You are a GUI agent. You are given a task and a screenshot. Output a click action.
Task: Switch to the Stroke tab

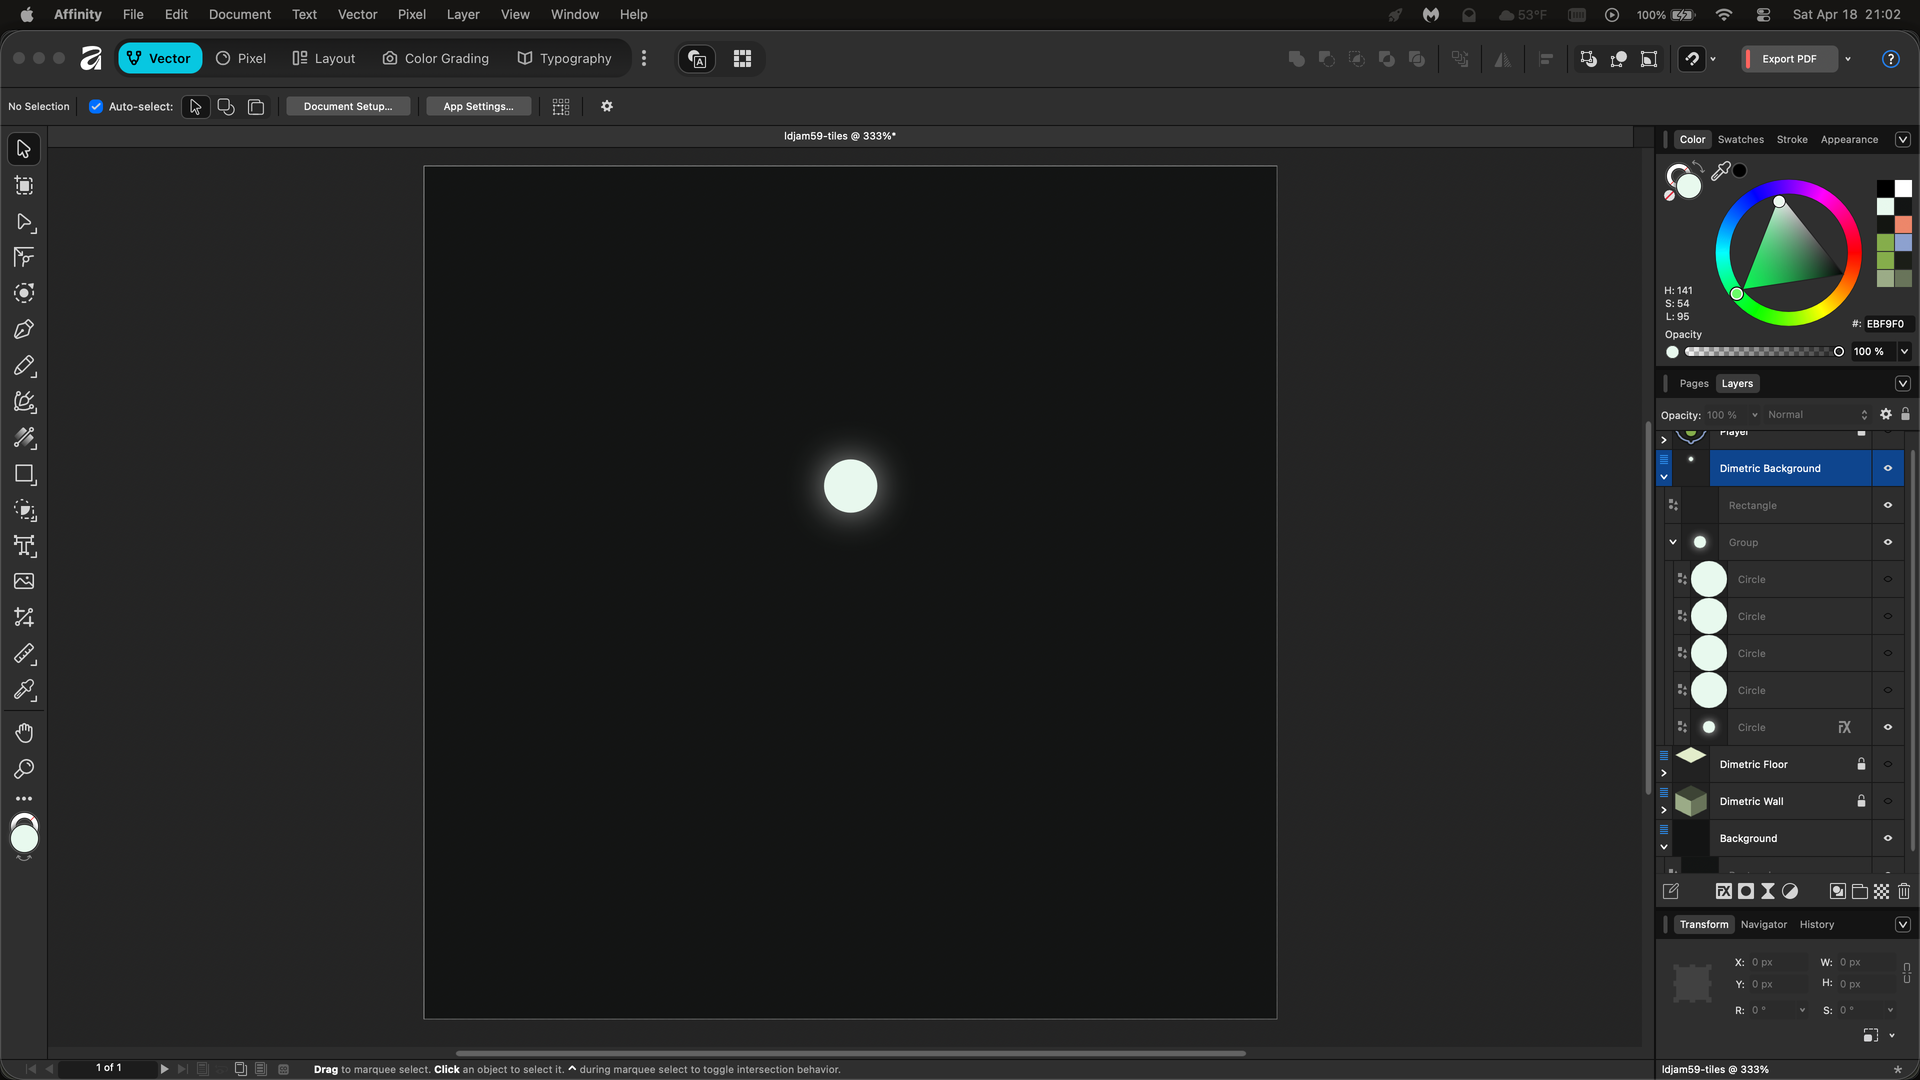click(x=1792, y=140)
